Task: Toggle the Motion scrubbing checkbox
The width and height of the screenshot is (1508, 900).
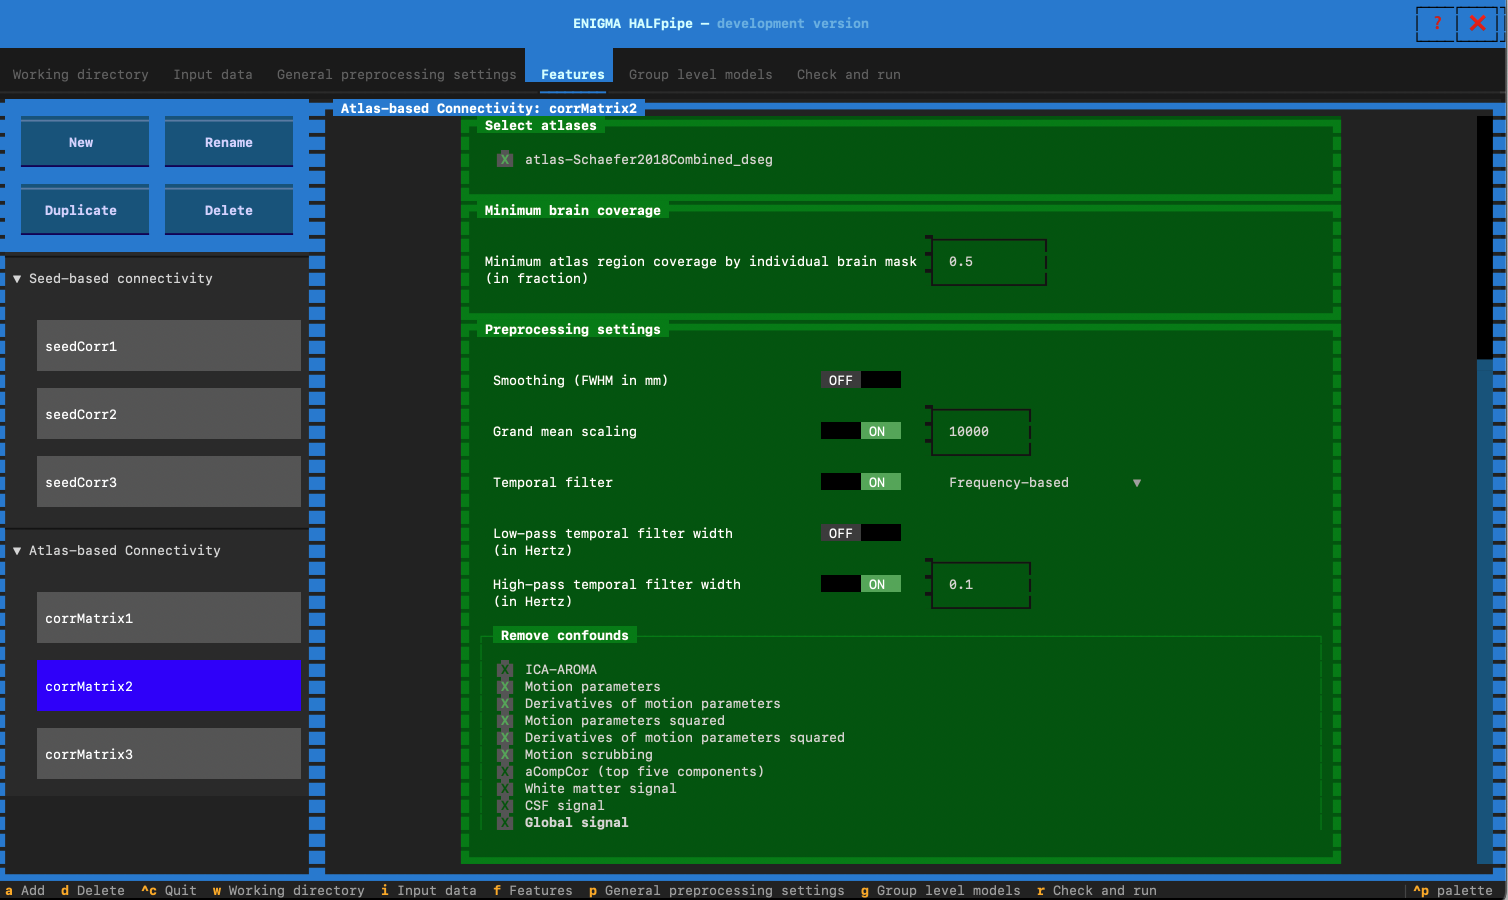Action: (505, 755)
